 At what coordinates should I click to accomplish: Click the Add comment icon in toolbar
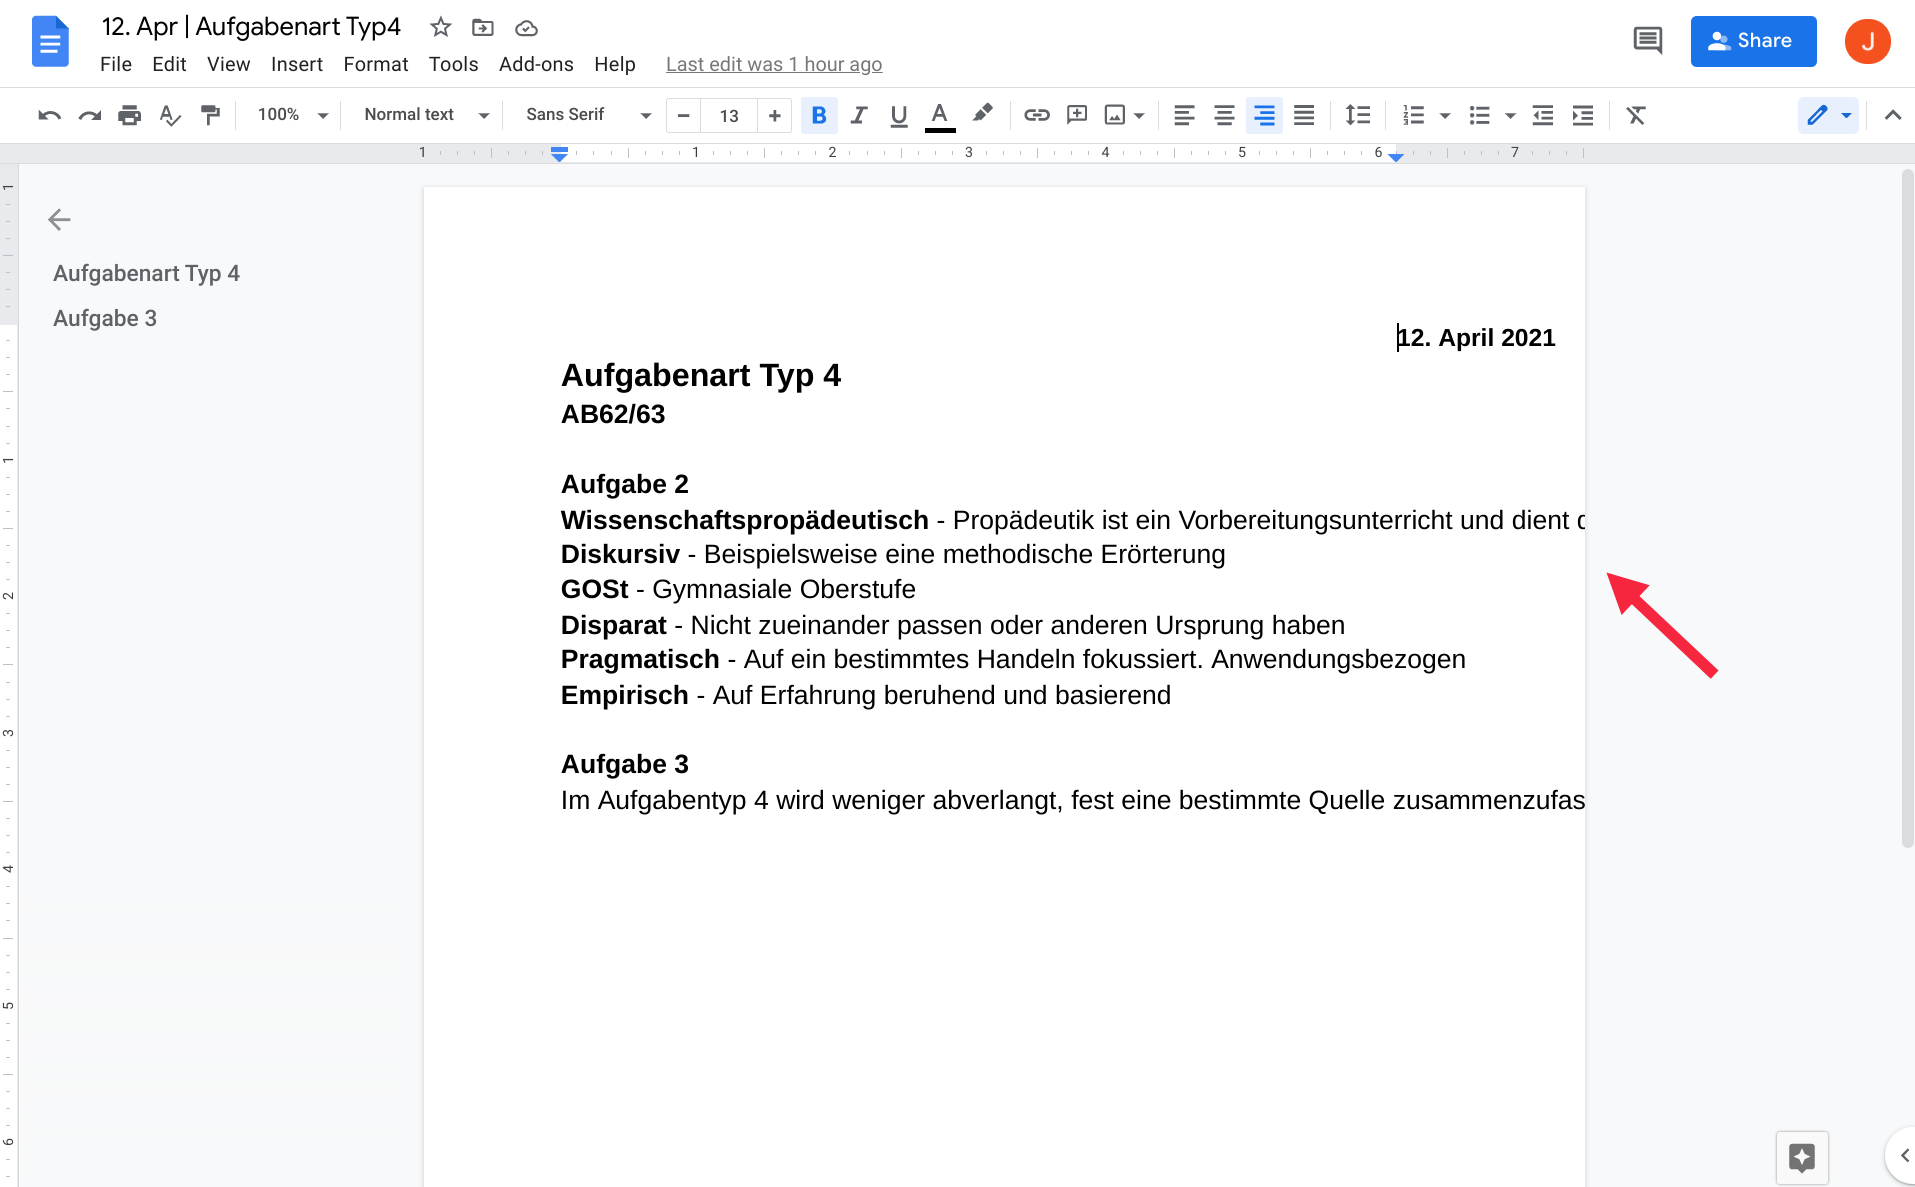click(x=1076, y=115)
